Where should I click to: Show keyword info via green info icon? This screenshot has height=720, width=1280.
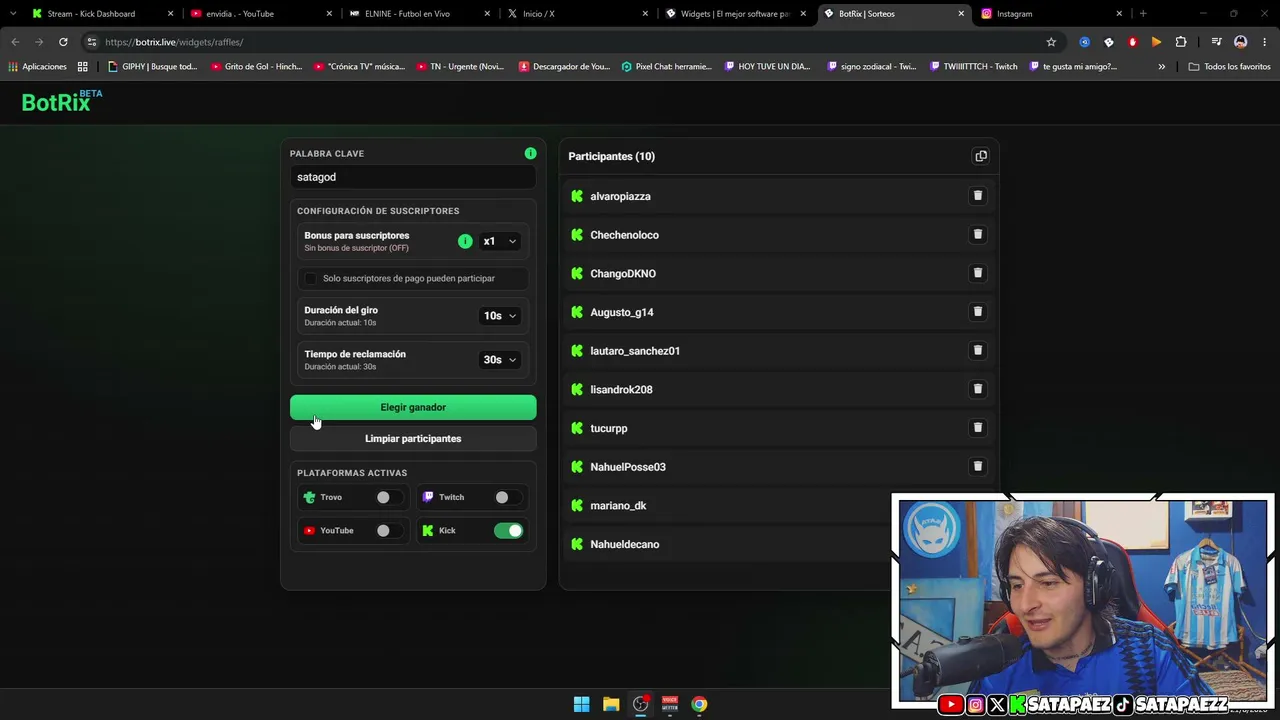click(x=530, y=153)
